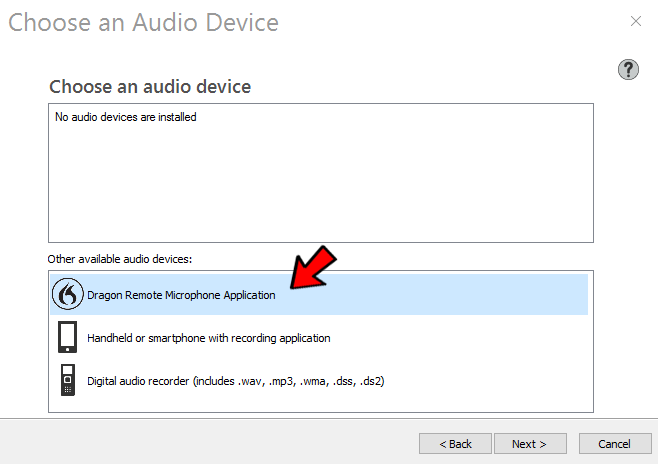Click the smartphone device icon
658x464 pixels.
click(67, 338)
